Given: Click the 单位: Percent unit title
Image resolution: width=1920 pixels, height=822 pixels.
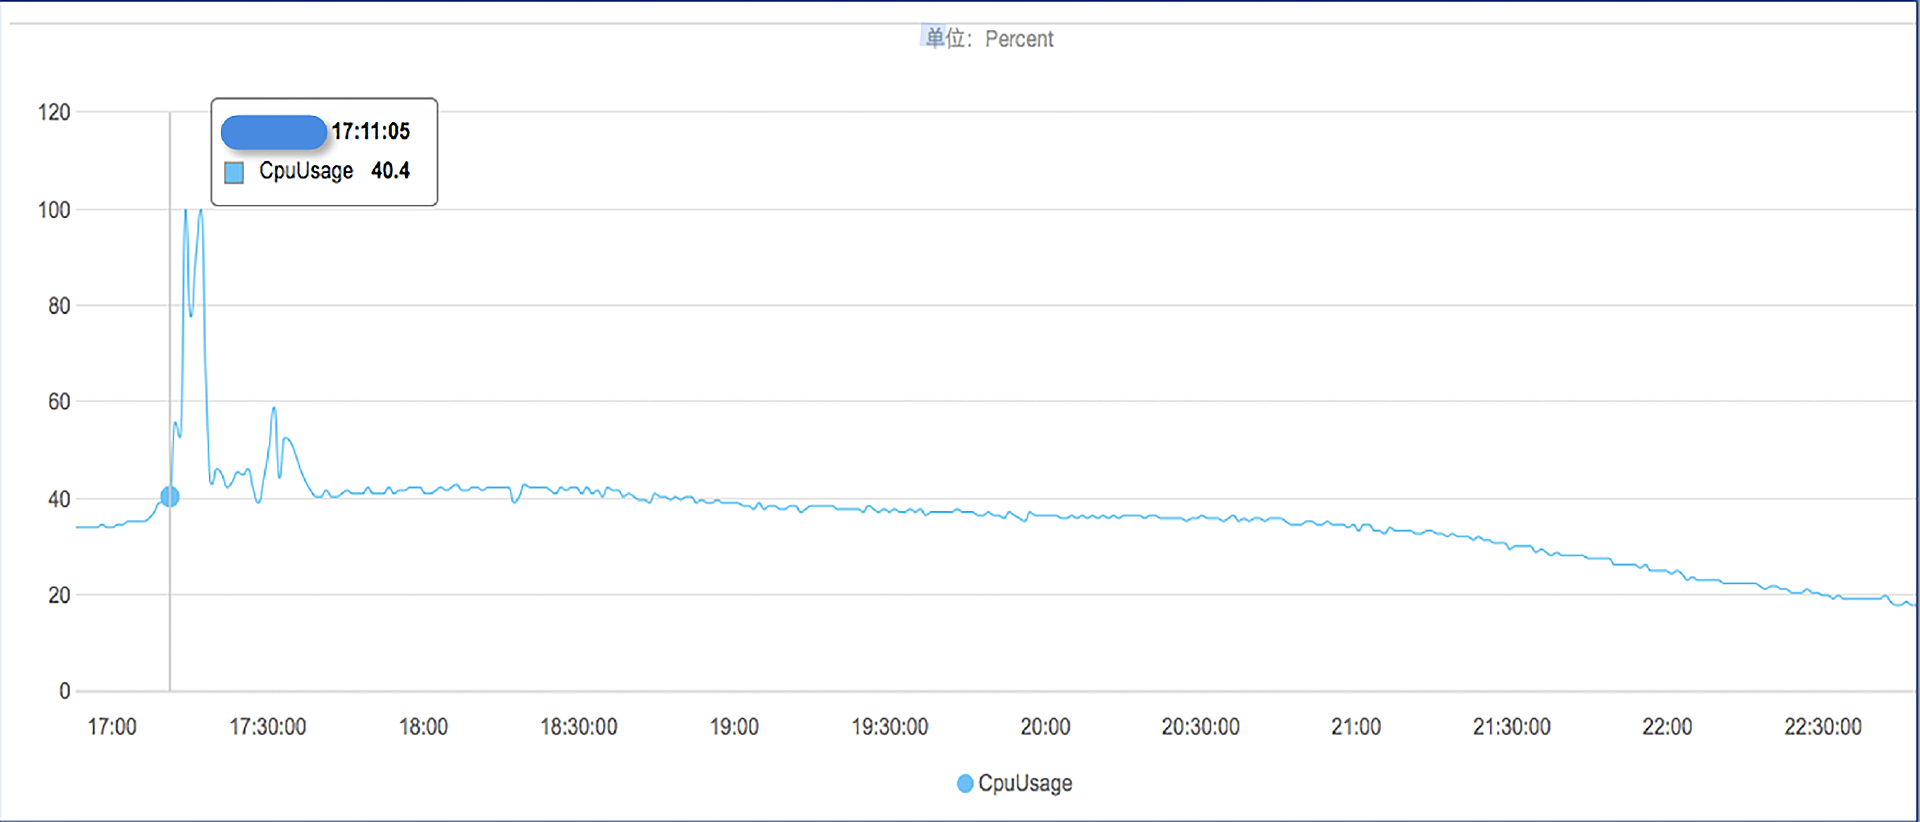Looking at the screenshot, I should point(989,39).
